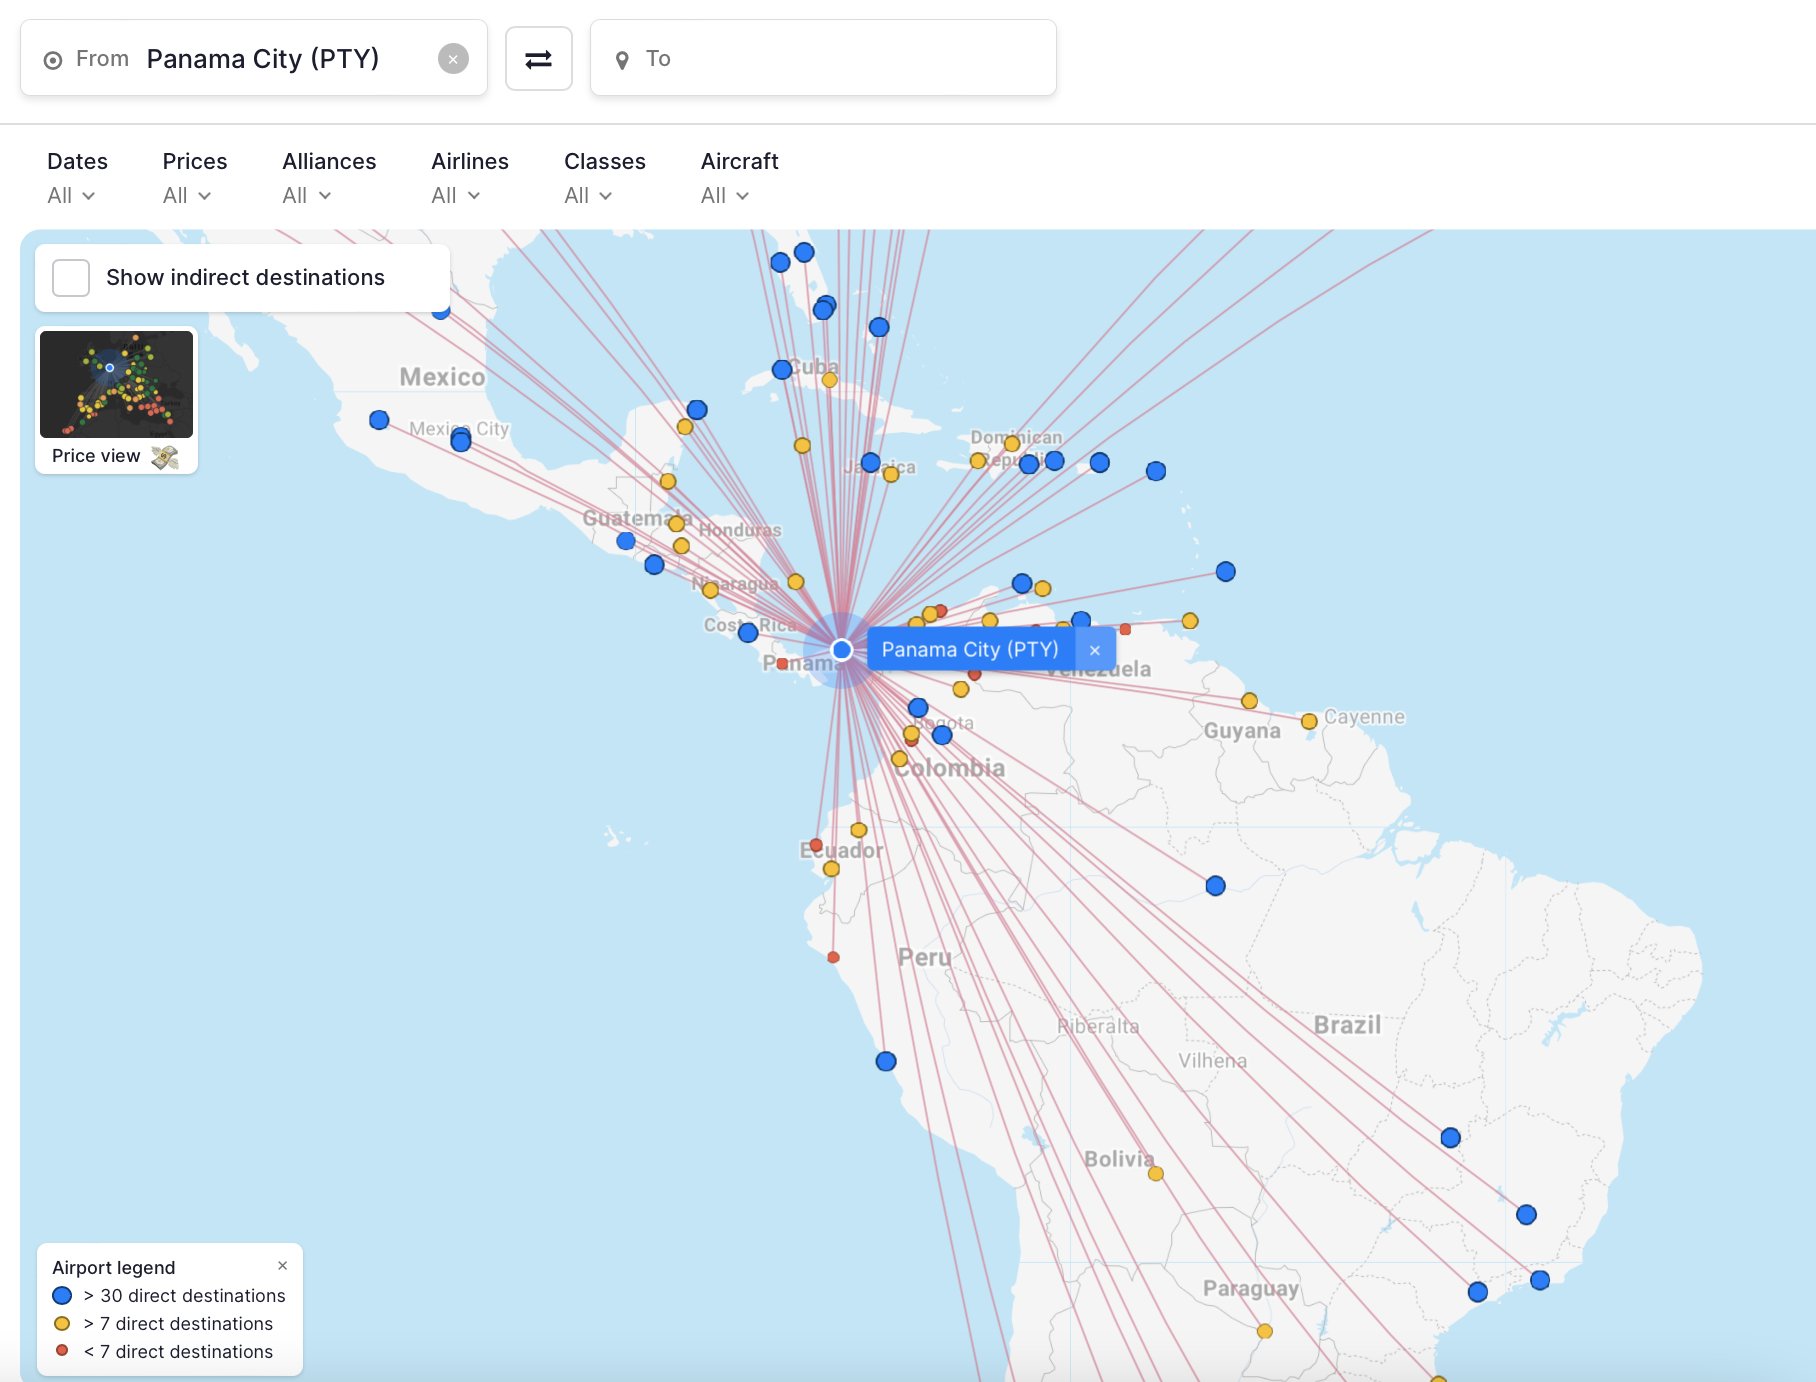
Task: Select the blue airport in western Cuba
Action: pyautogui.click(x=782, y=370)
